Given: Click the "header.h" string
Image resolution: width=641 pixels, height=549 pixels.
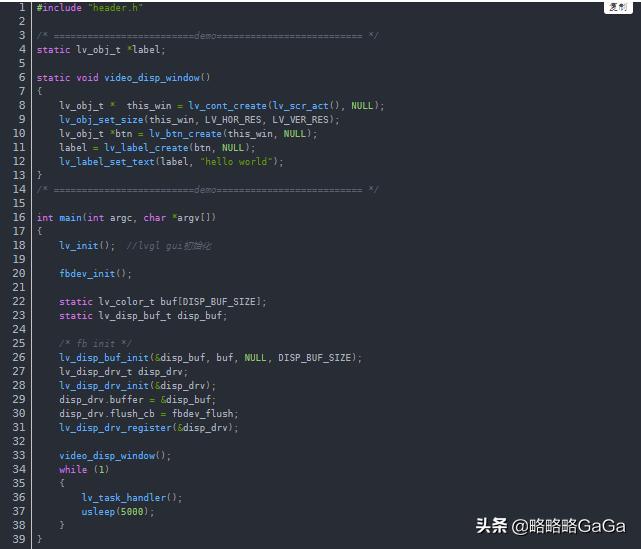Looking at the screenshot, I should [x=115, y=8].
